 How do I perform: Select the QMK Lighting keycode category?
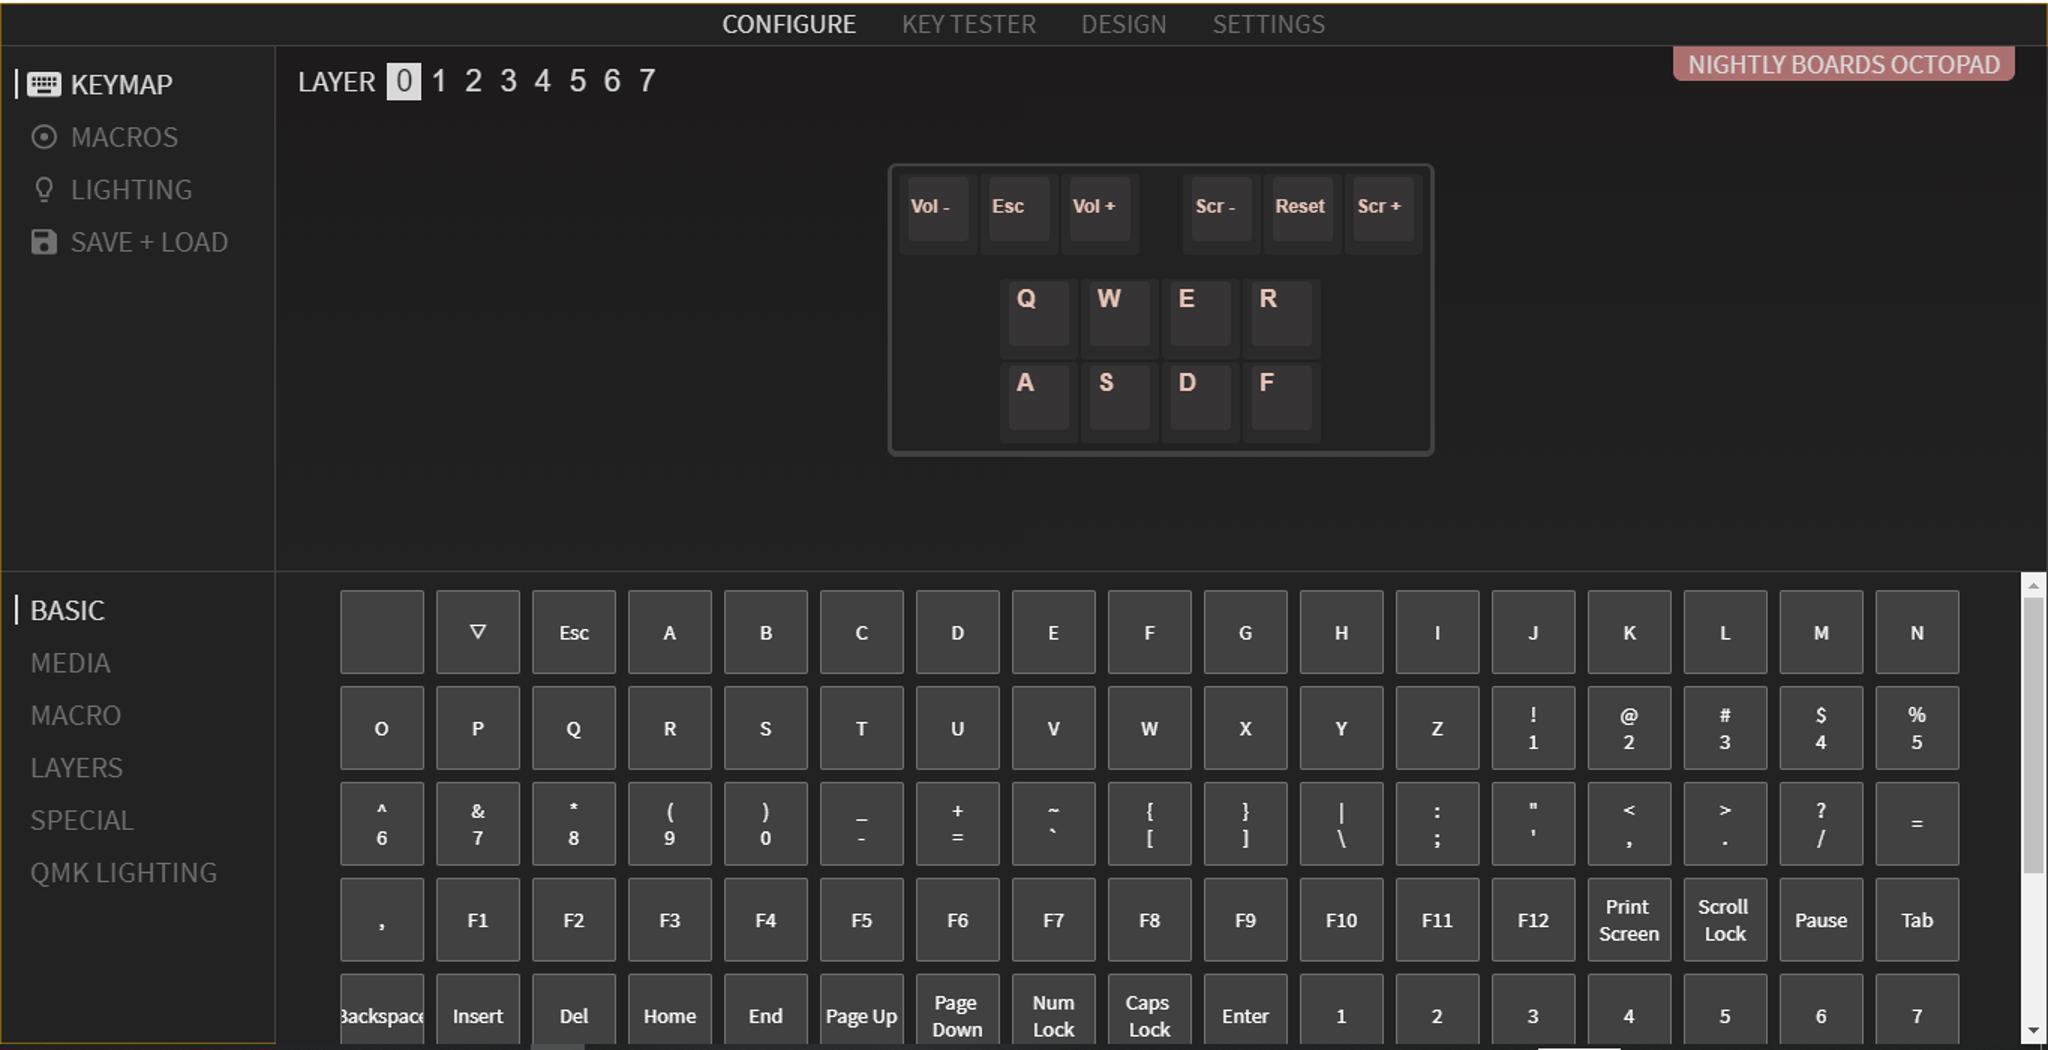coord(123,873)
